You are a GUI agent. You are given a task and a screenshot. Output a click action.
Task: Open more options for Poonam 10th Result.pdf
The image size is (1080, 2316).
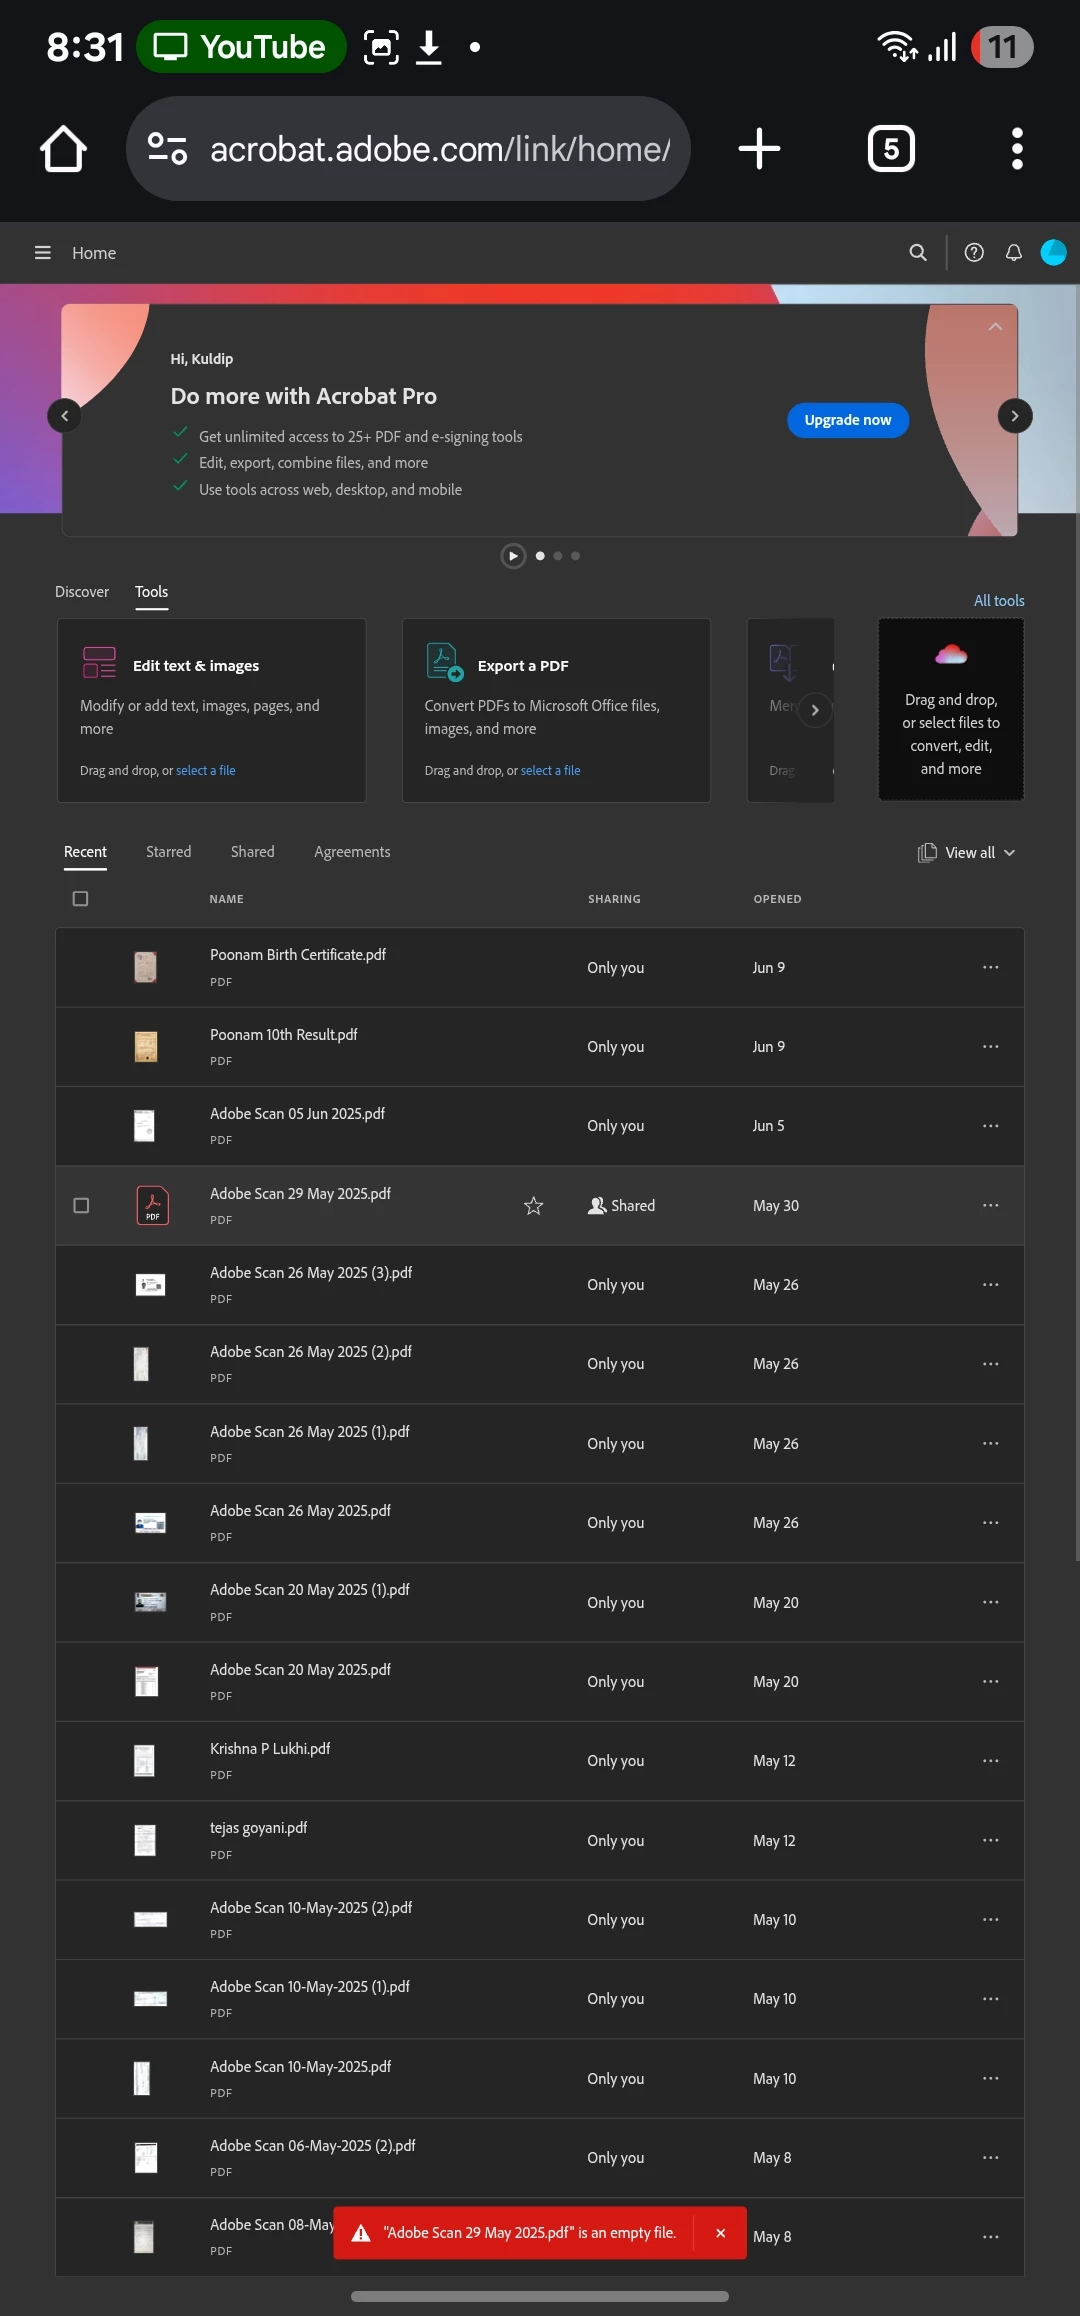pyautogui.click(x=991, y=1046)
